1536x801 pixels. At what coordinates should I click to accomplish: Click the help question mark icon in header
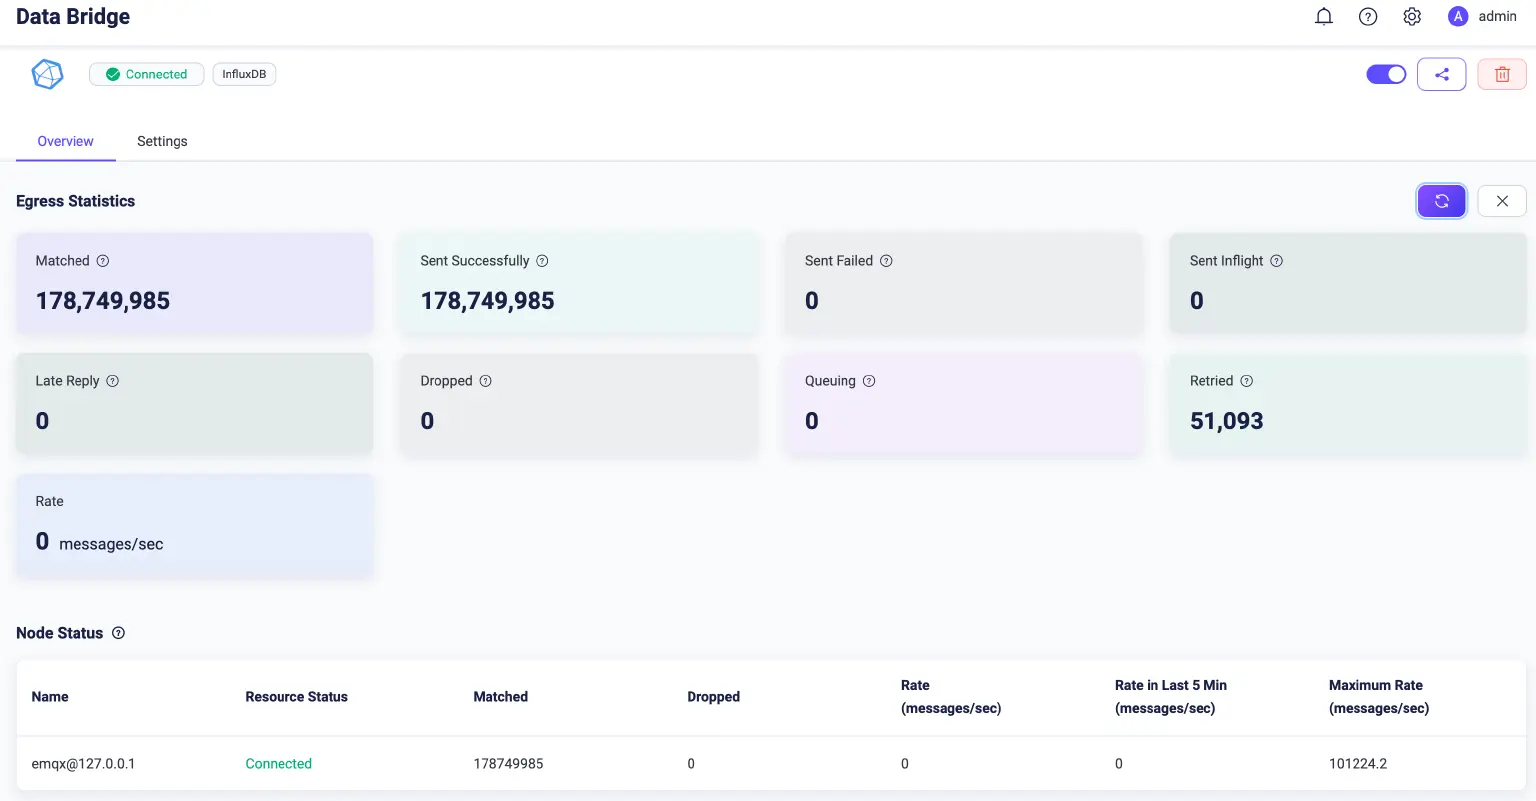coord(1368,17)
